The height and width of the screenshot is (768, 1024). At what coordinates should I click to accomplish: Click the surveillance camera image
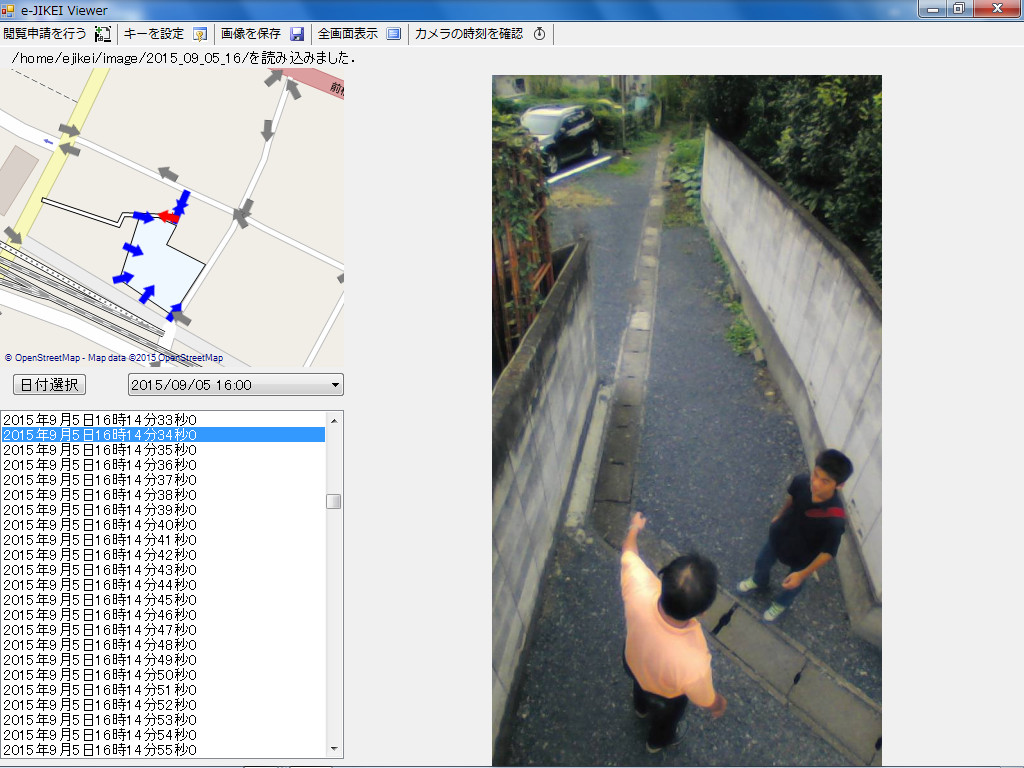tap(686, 419)
